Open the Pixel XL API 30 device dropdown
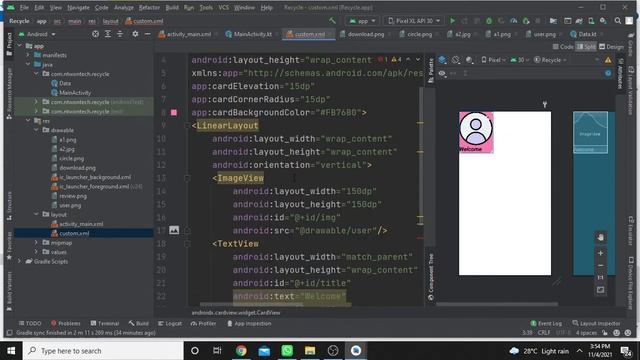This screenshot has width=640, height=360. (414, 20)
